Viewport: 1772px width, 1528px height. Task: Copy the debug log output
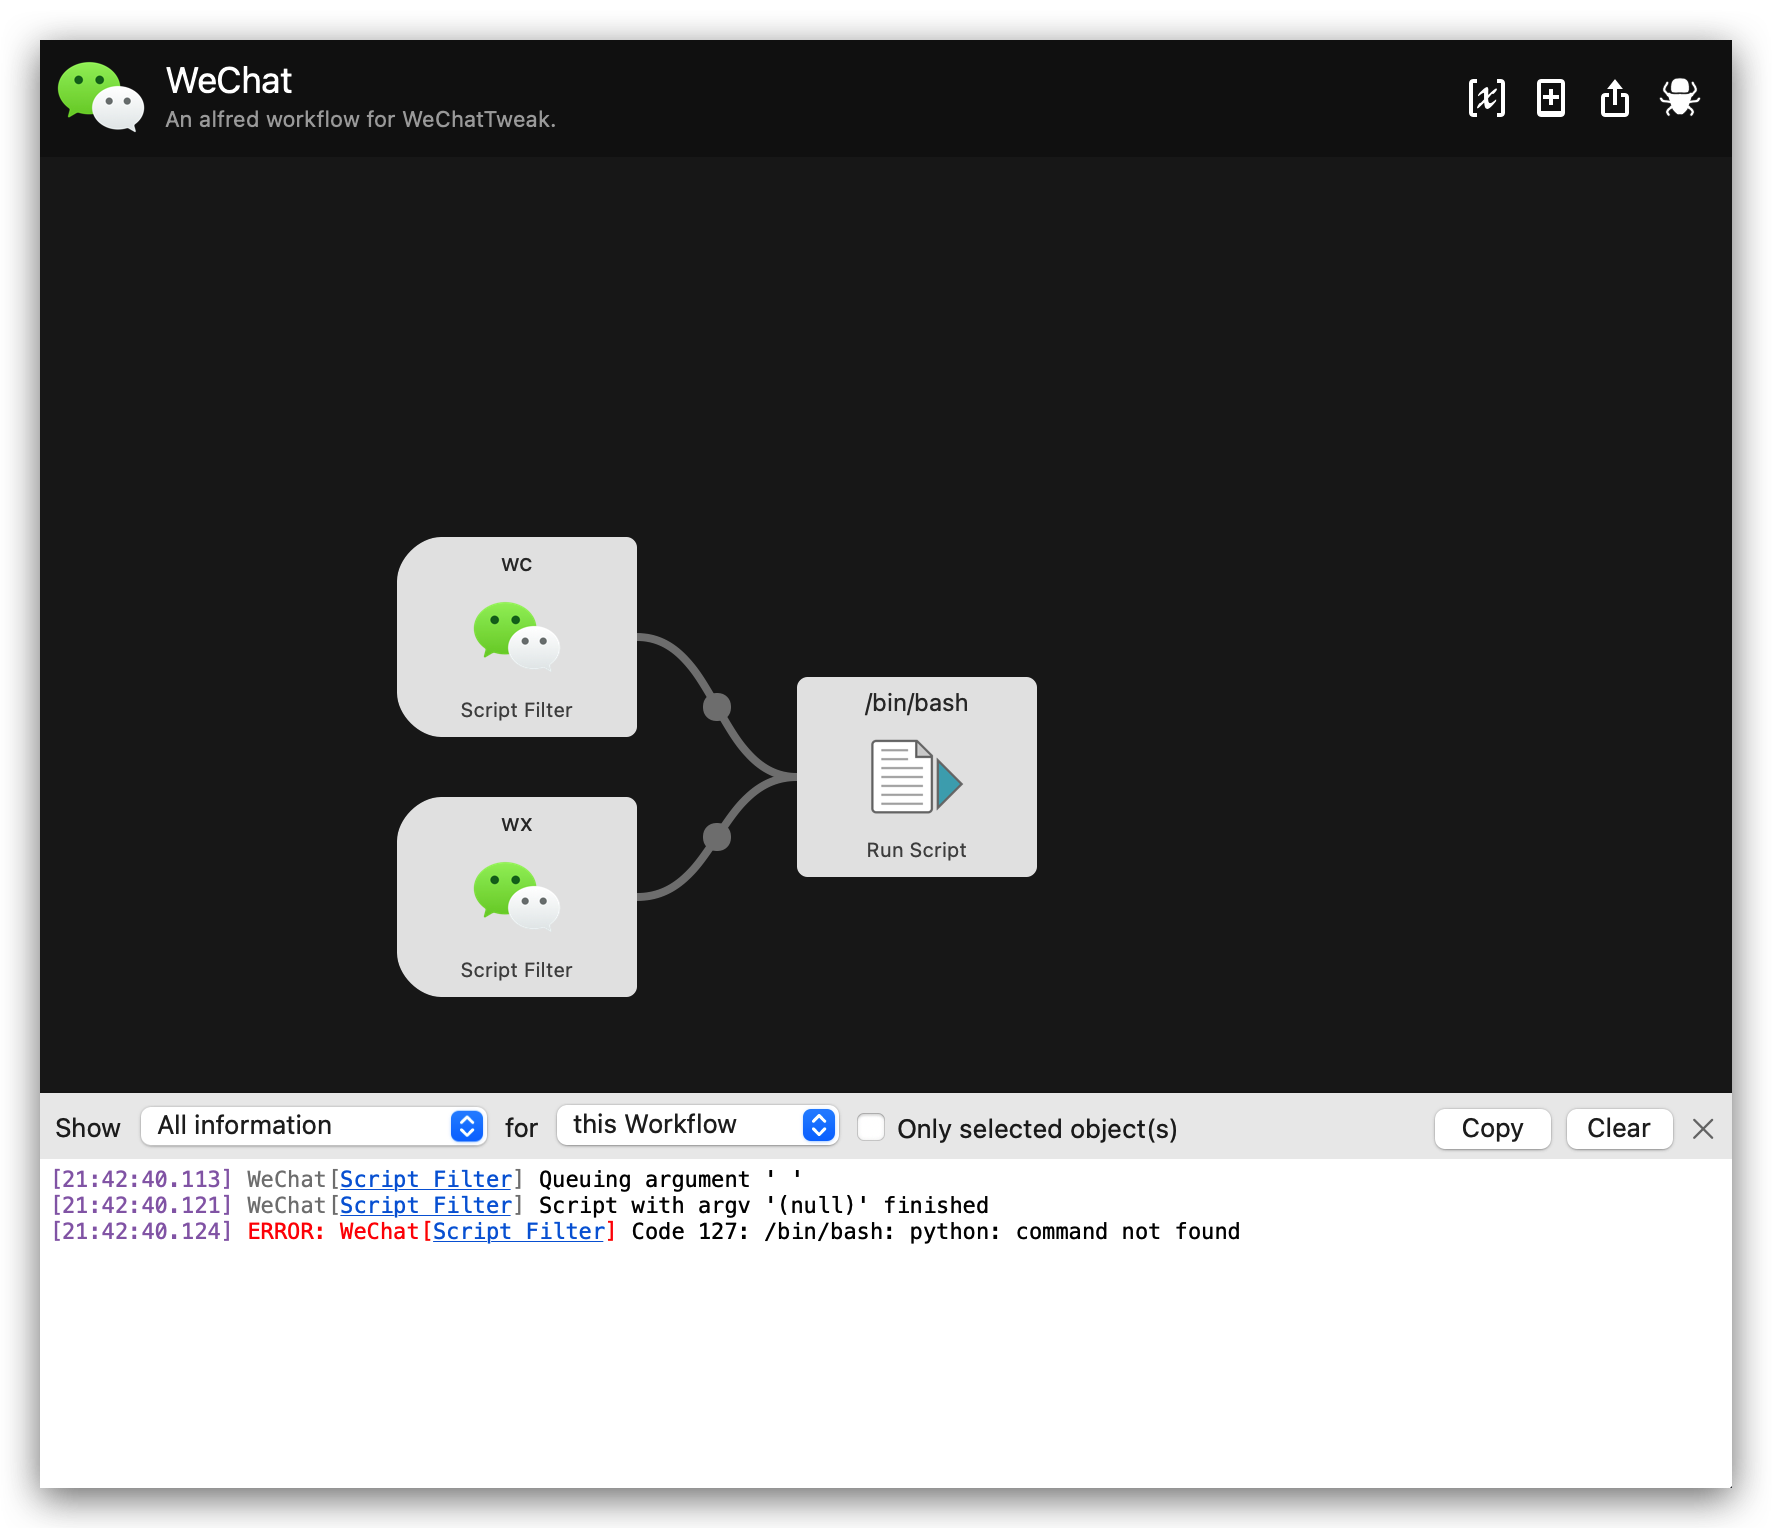tap(1492, 1128)
